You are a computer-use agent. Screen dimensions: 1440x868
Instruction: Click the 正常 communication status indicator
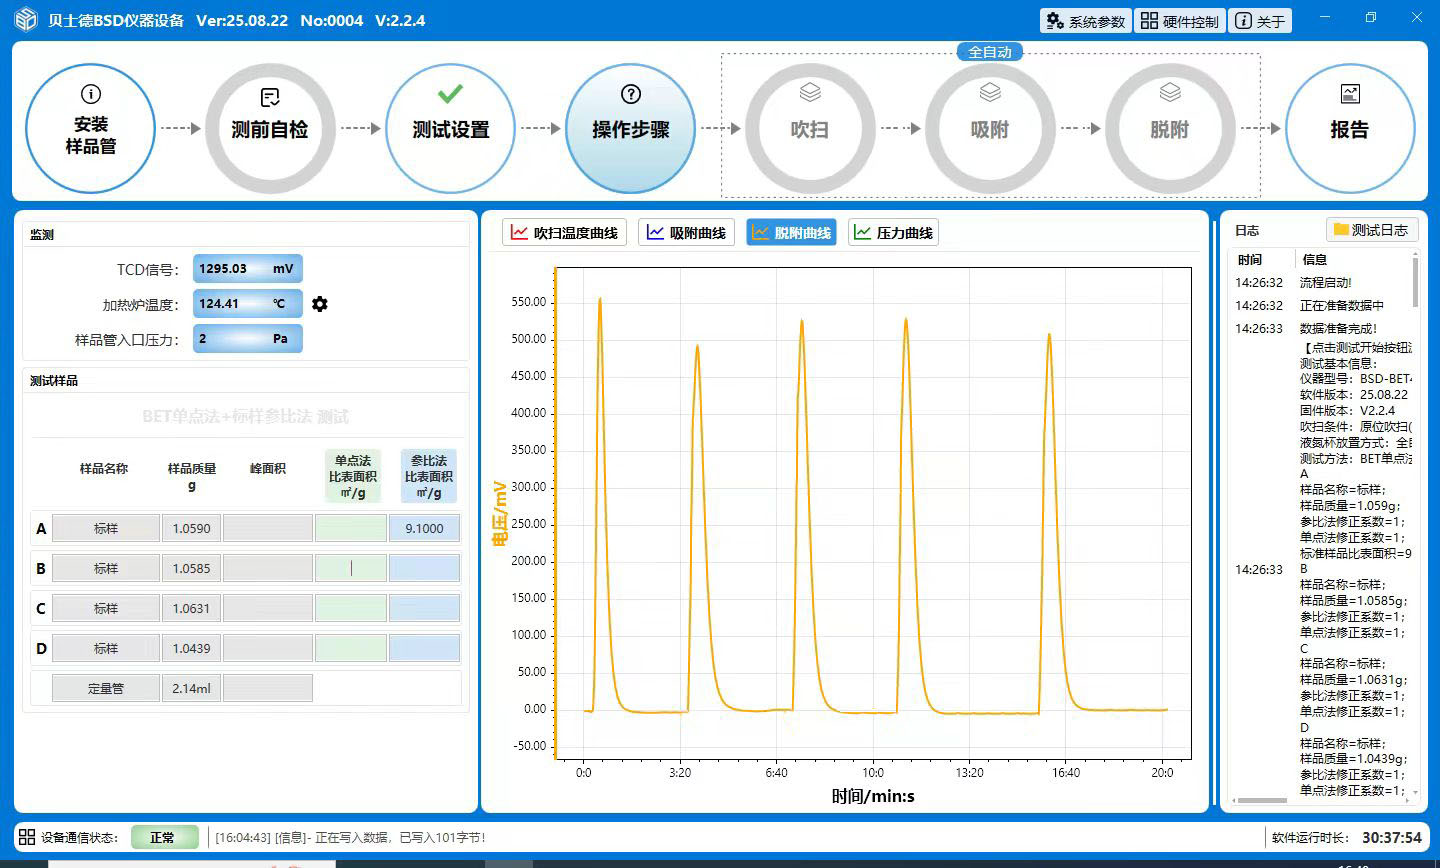tap(164, 837)
